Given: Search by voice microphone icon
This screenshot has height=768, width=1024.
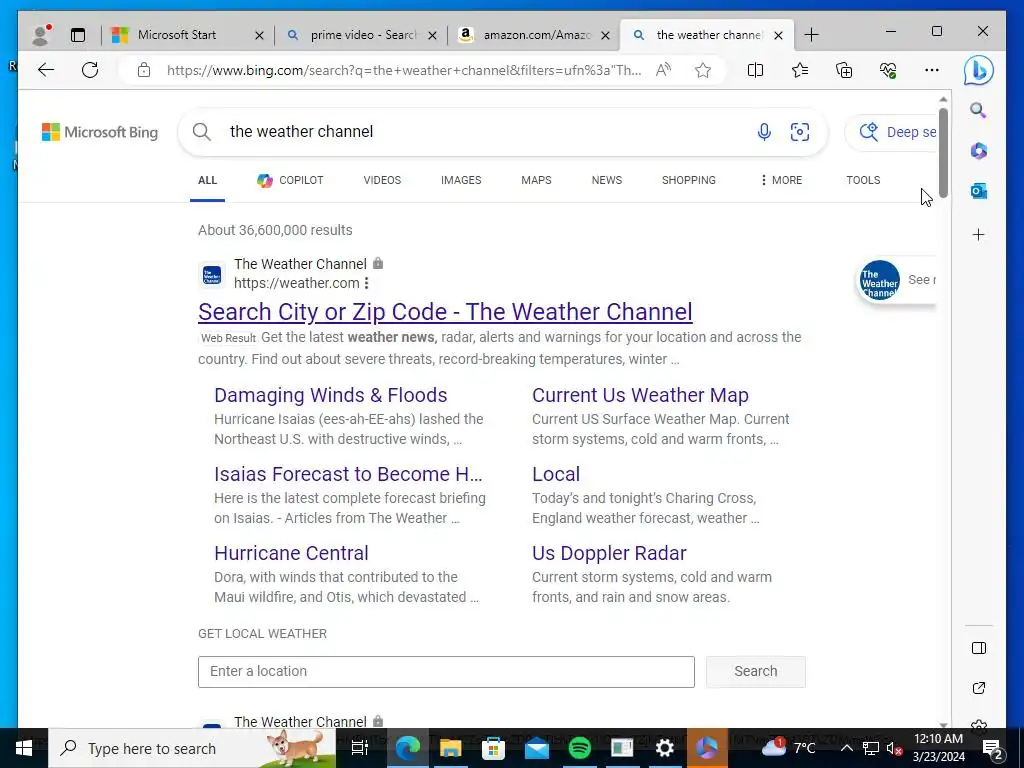Looking at the screenshot, I should (764, 132).
